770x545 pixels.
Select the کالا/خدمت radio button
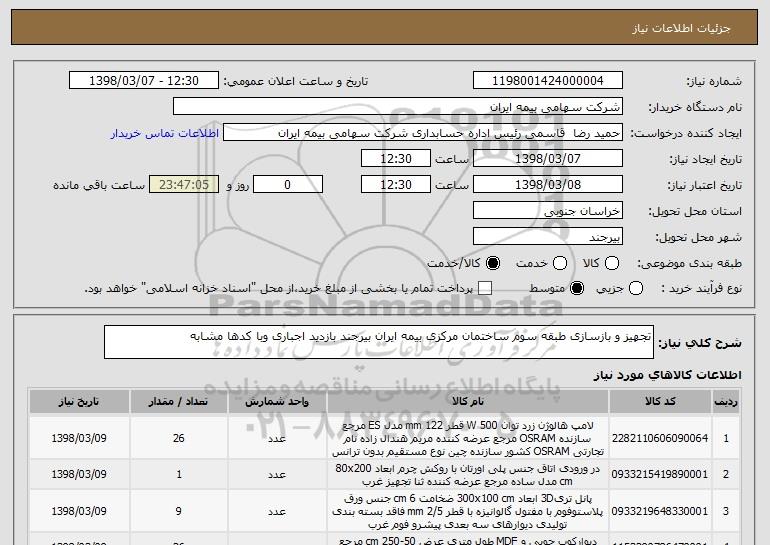point(493,263)
